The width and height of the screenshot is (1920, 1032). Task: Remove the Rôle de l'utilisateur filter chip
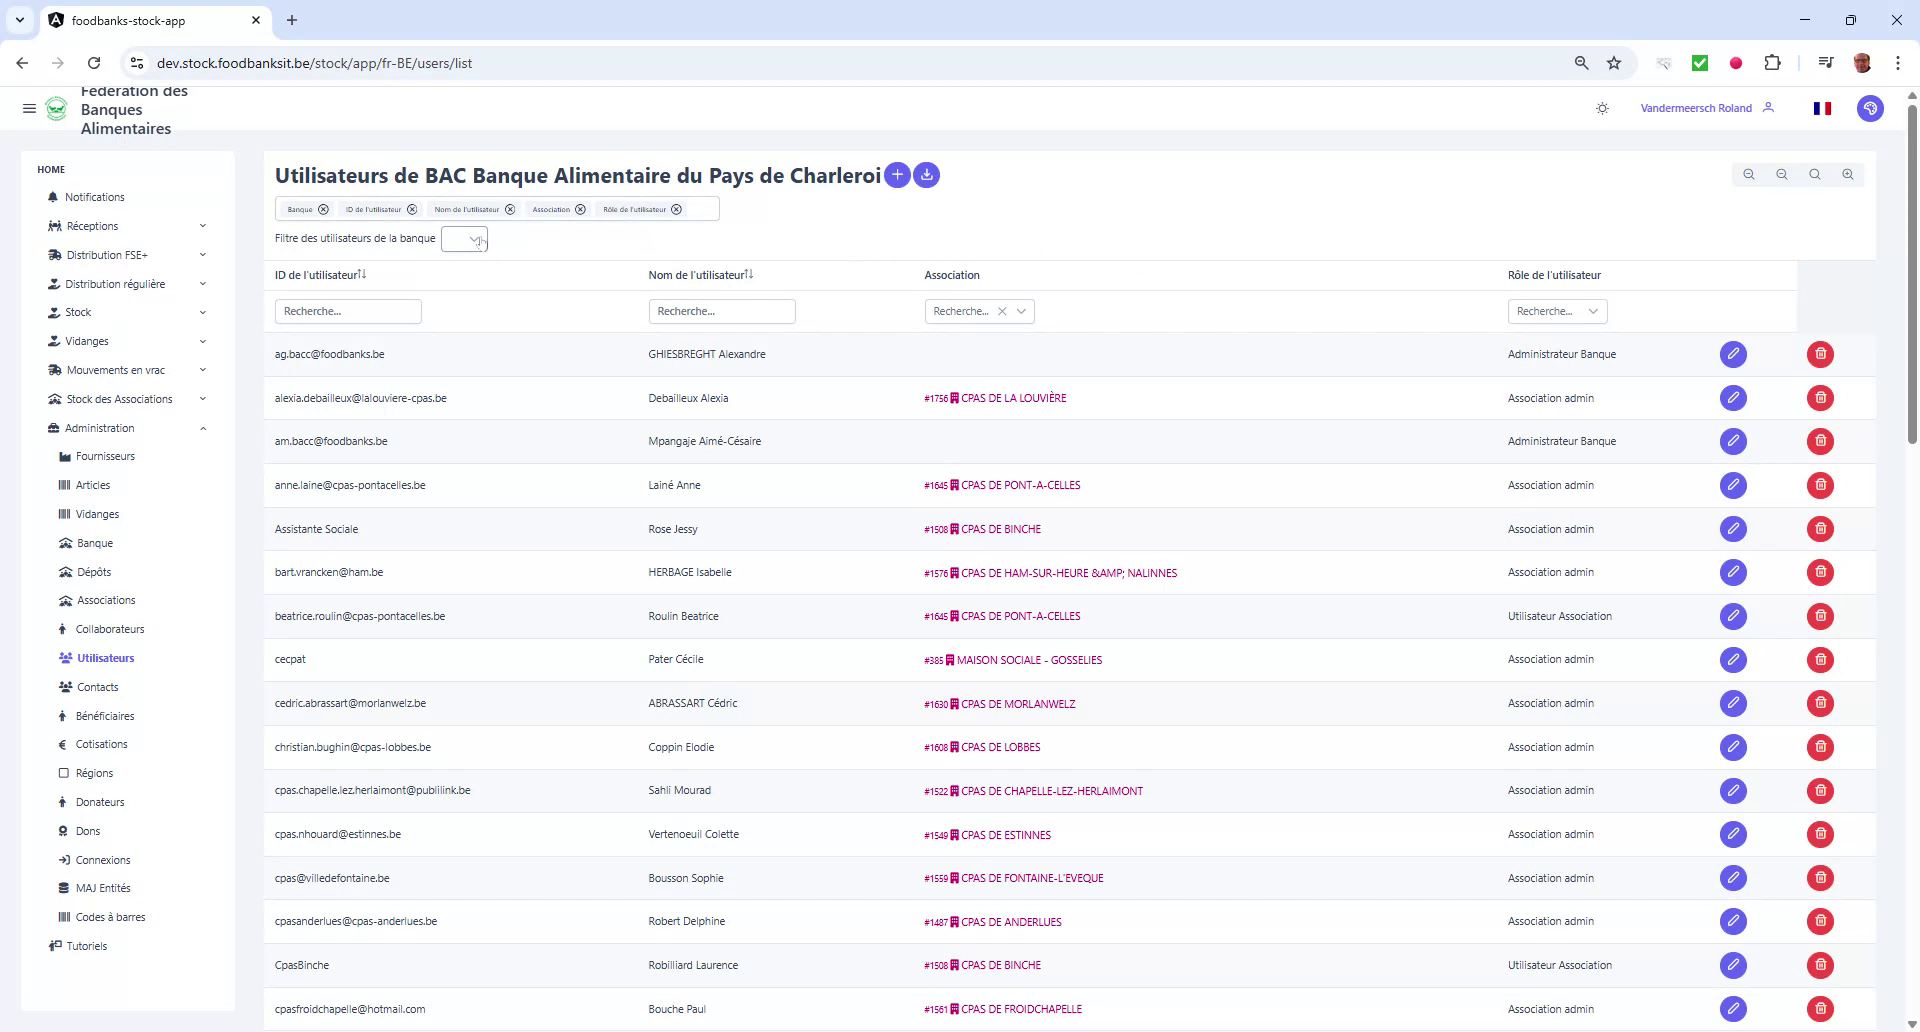pyautogui.click(x=677, y=209)
